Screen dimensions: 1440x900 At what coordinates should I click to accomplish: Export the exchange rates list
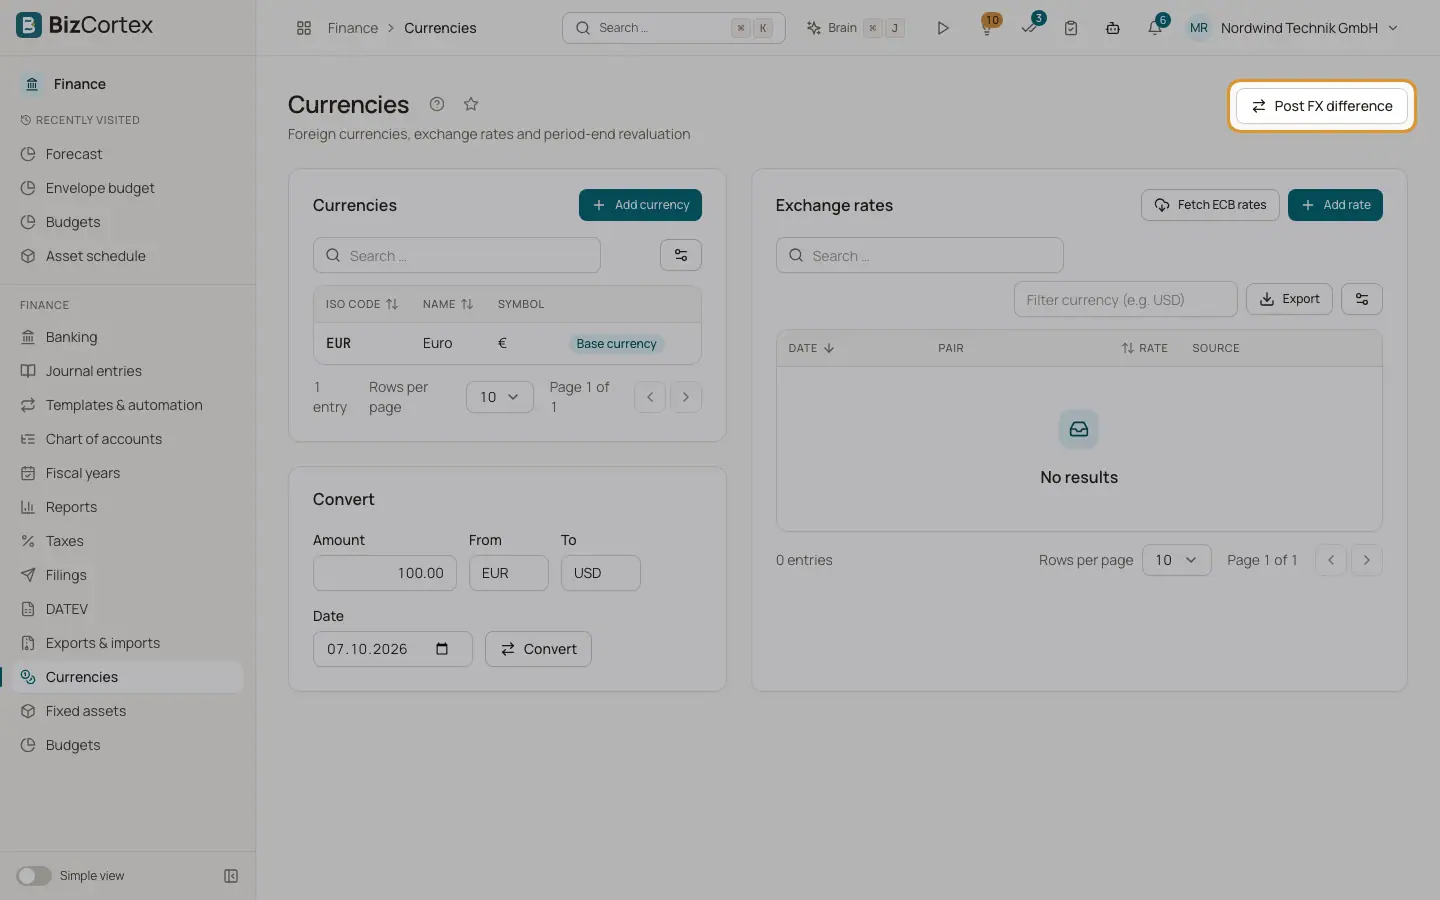pos(1289,299)
